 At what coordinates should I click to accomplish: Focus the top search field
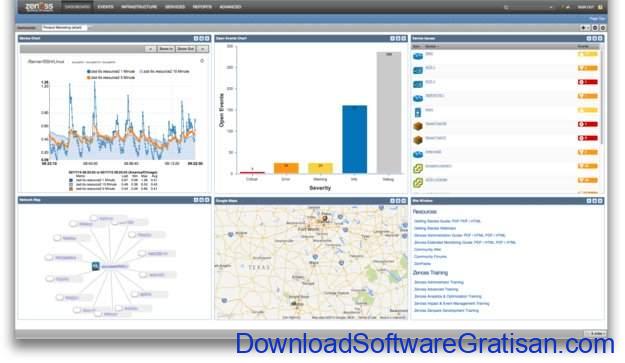tap(528, 7)
